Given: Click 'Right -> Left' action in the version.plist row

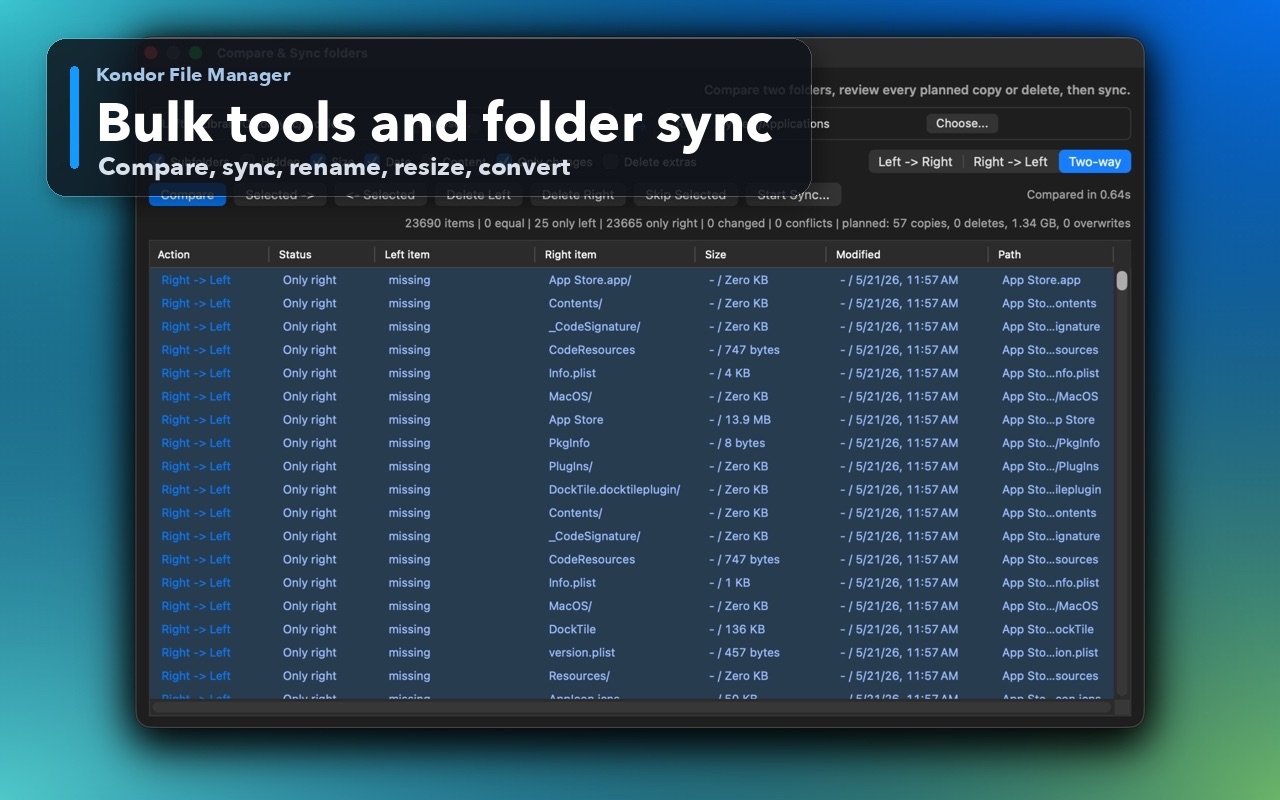Looking at the screenshot, I should coord(196,652).
